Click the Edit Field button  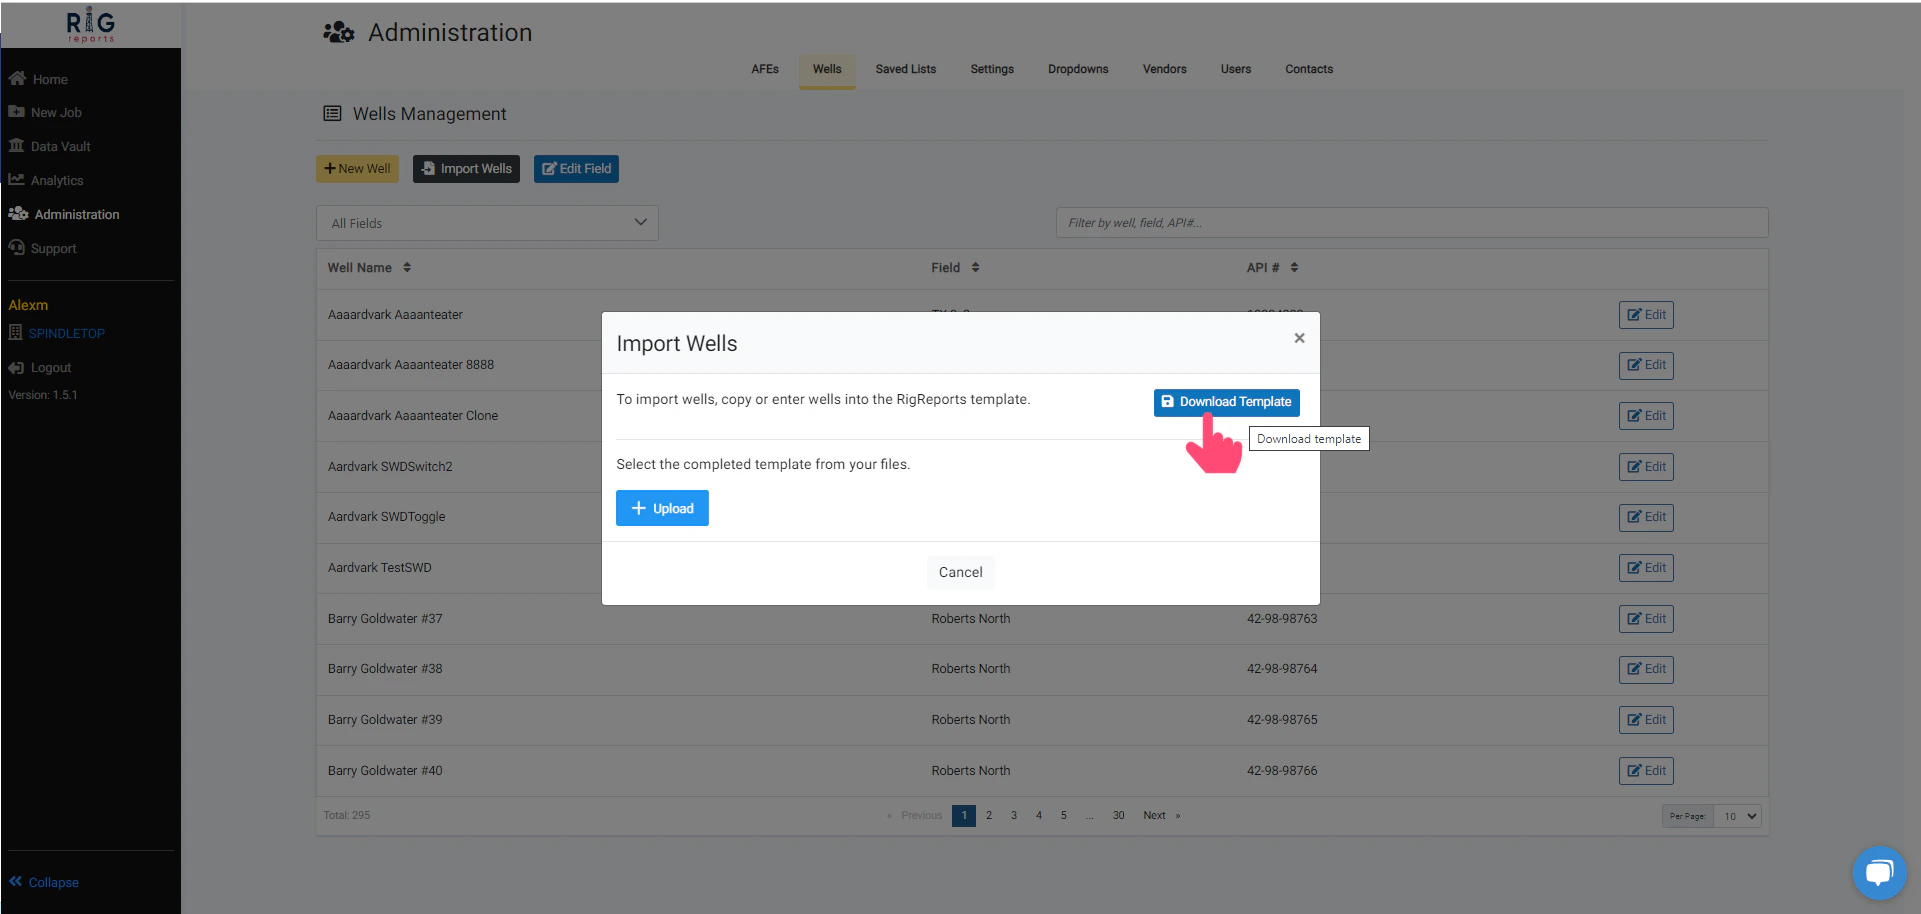pyautogui.click(x=576, y=169)
